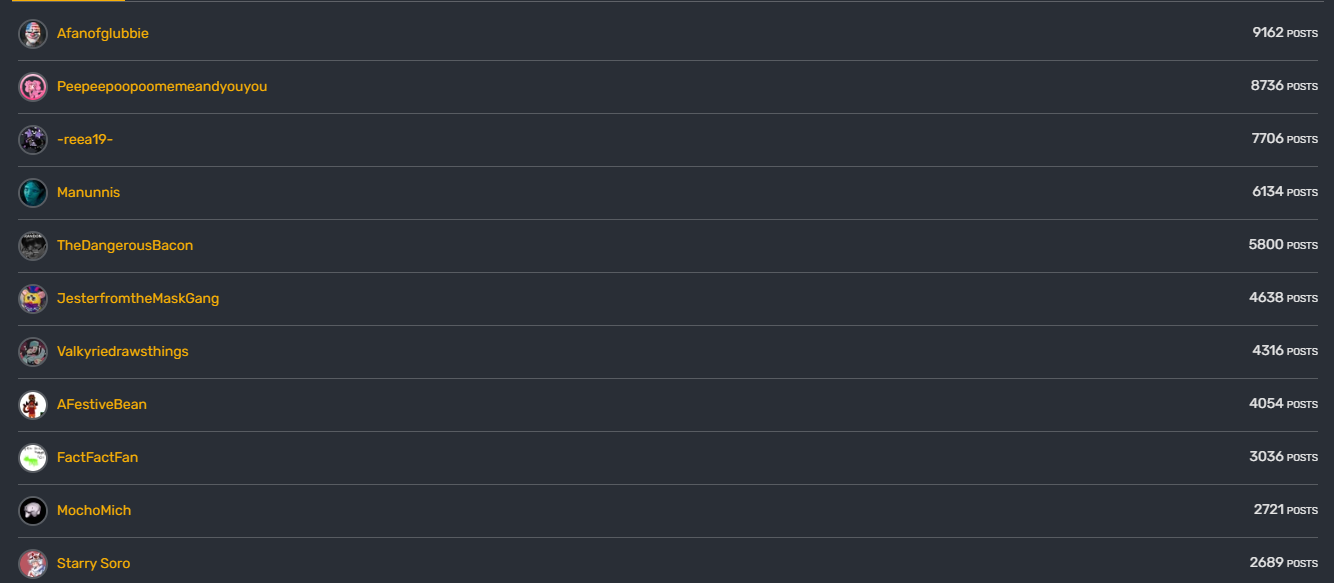The width and height of the screenshot is (1334, 583).
Task: Visit the Valkyriedrawsthings username link
Action: click(123, 352)
